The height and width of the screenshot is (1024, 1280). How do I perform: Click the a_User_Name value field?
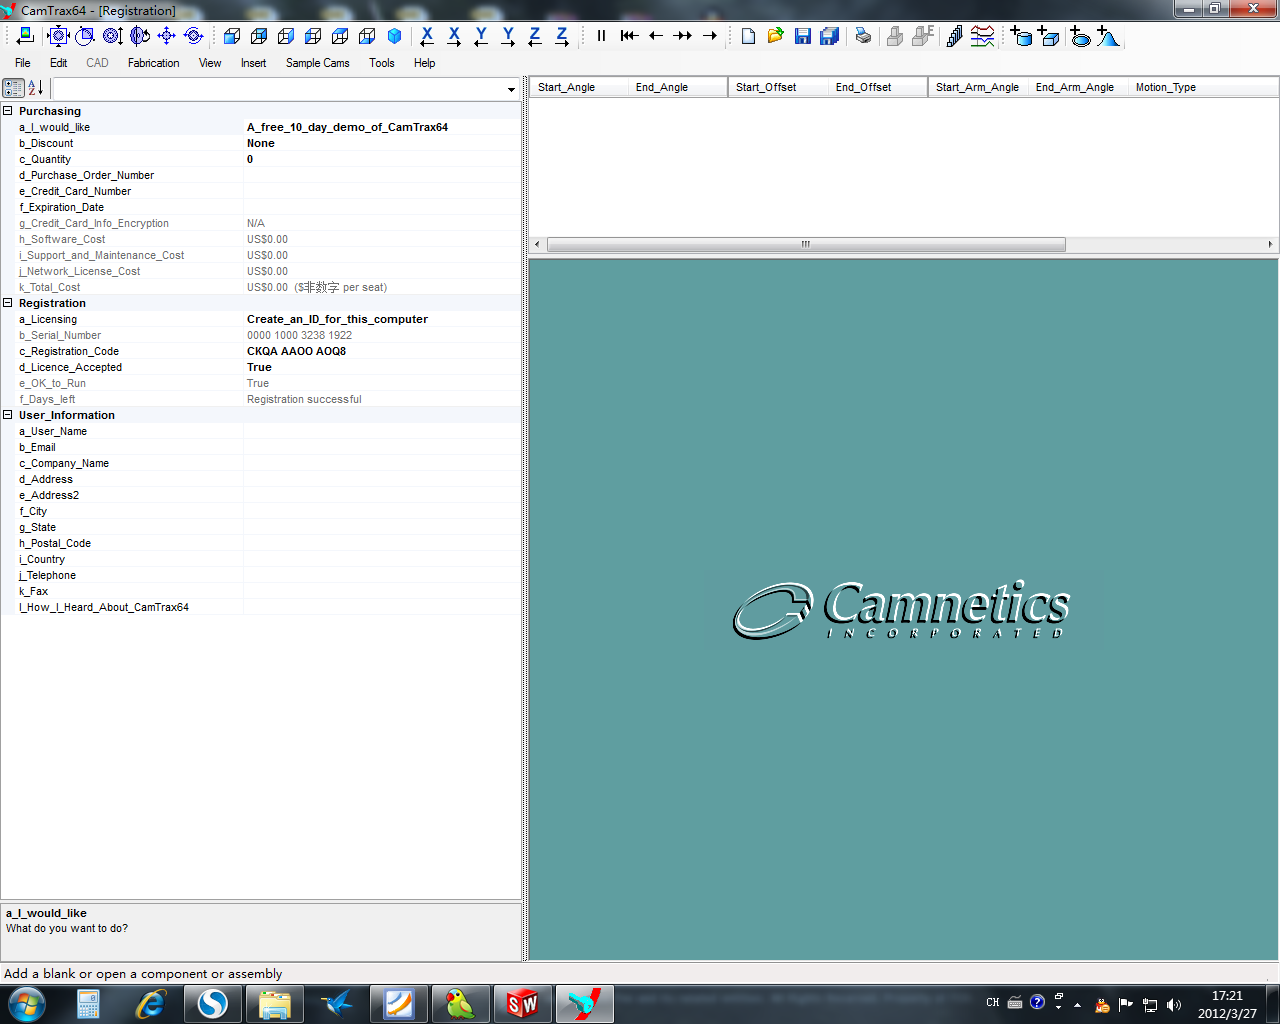coord(382,431)
